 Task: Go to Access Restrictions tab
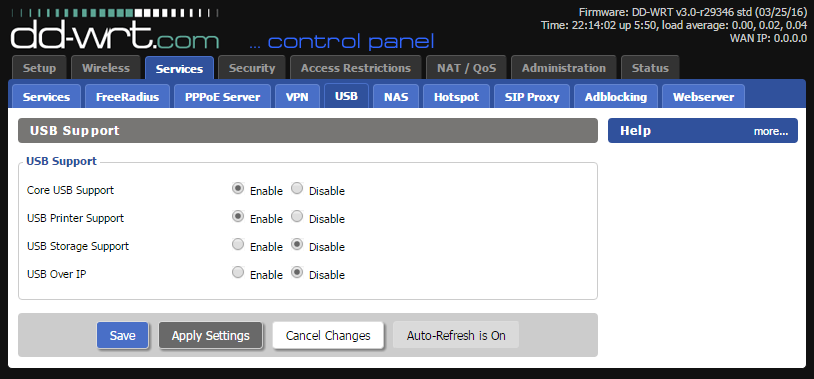pyautogui.click(x=356, y=67)
